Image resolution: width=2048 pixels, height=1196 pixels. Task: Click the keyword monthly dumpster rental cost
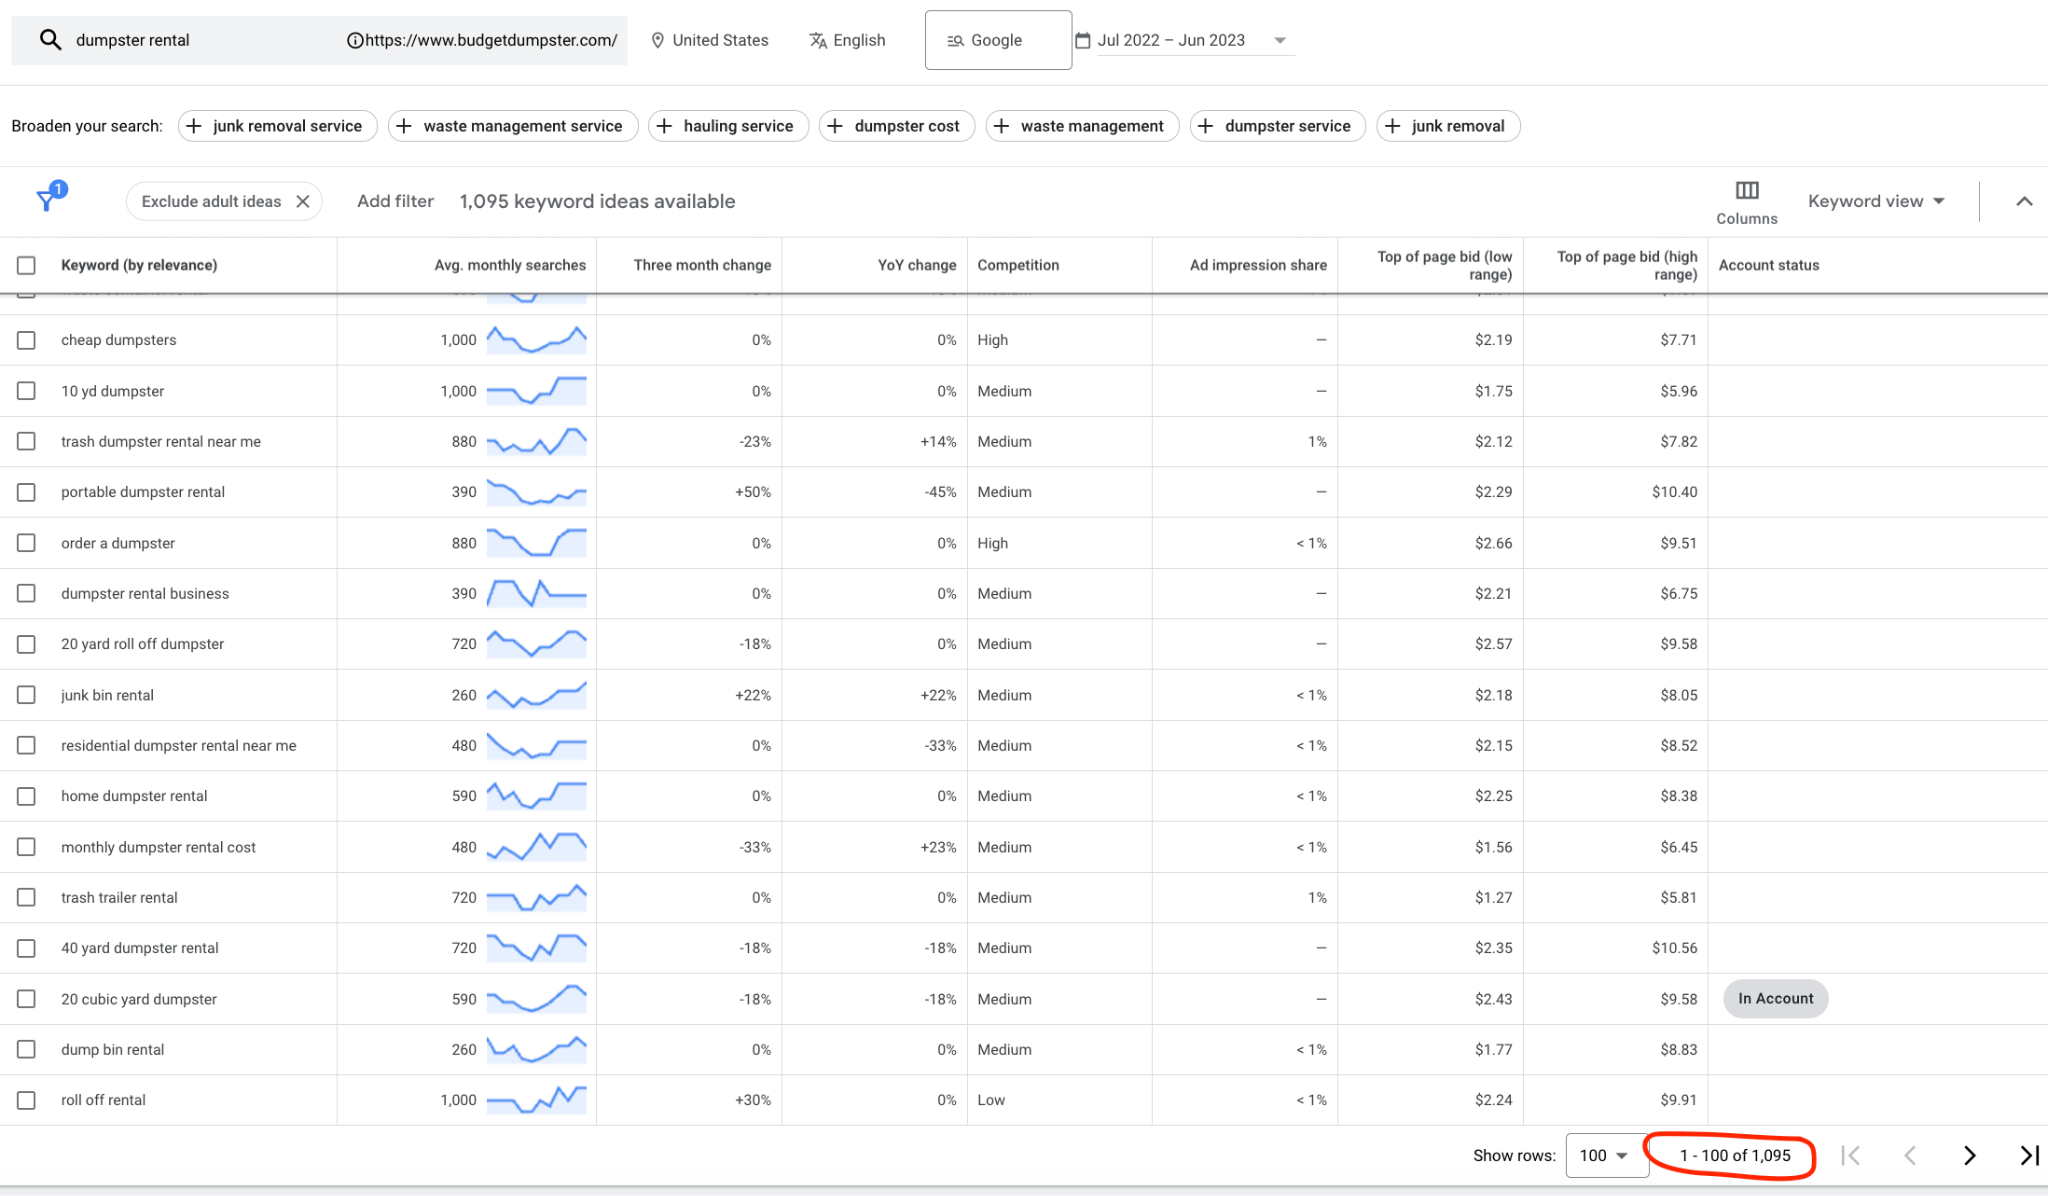pos(158,847)
